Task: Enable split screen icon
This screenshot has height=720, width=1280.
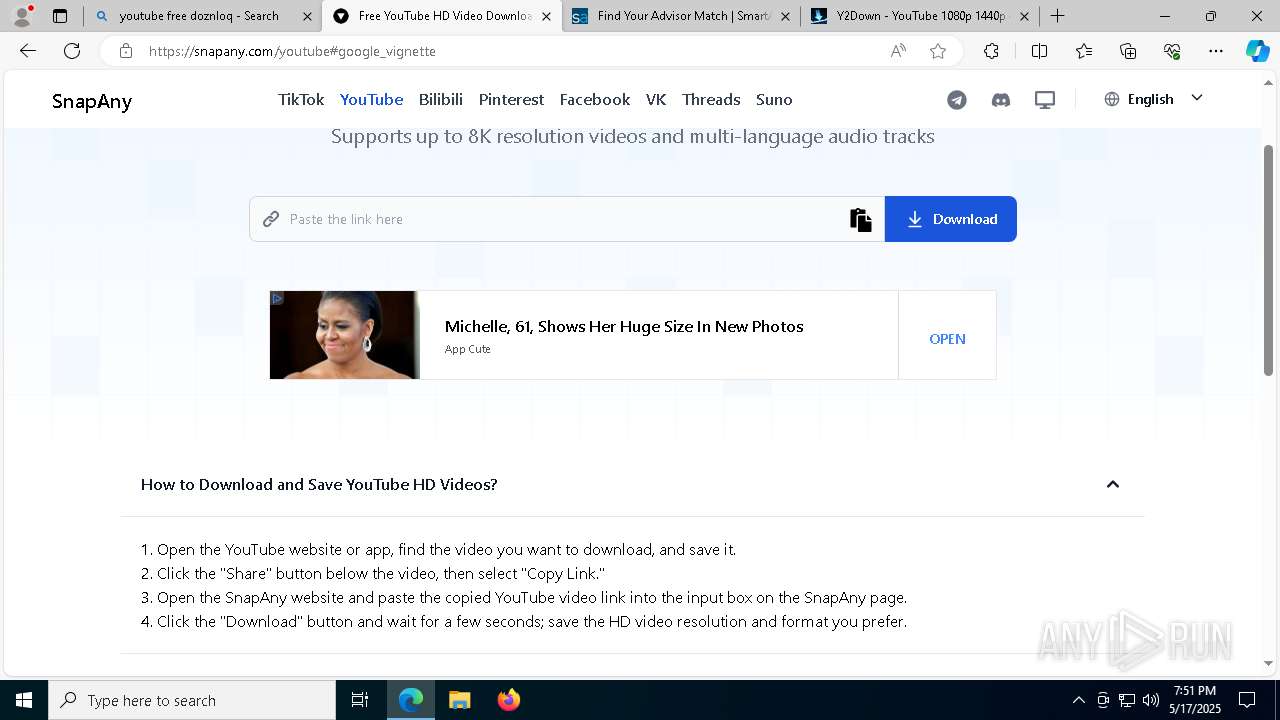Action: click(x=1039, y=51)
